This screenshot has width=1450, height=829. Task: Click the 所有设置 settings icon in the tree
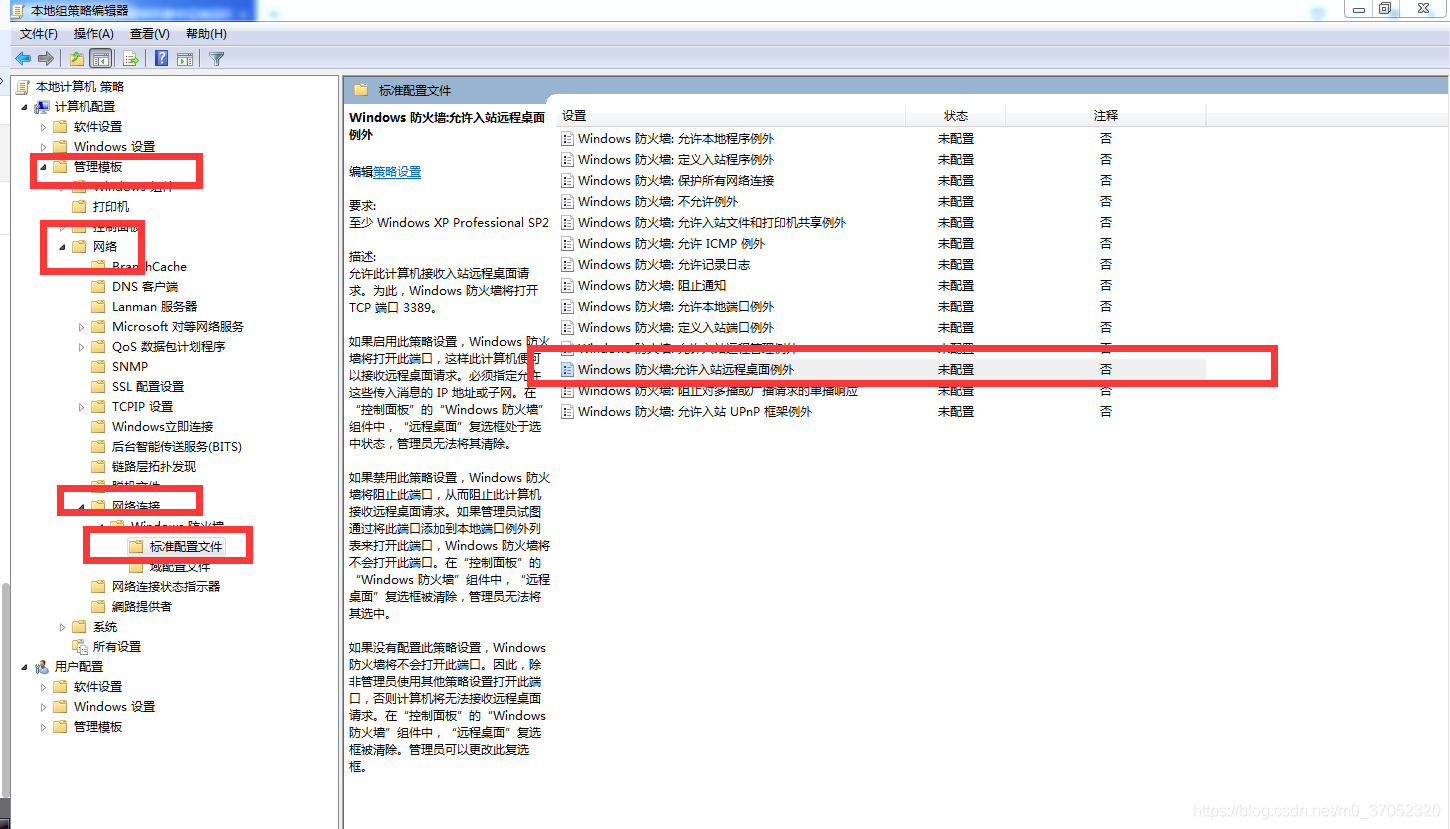[80, 646]
